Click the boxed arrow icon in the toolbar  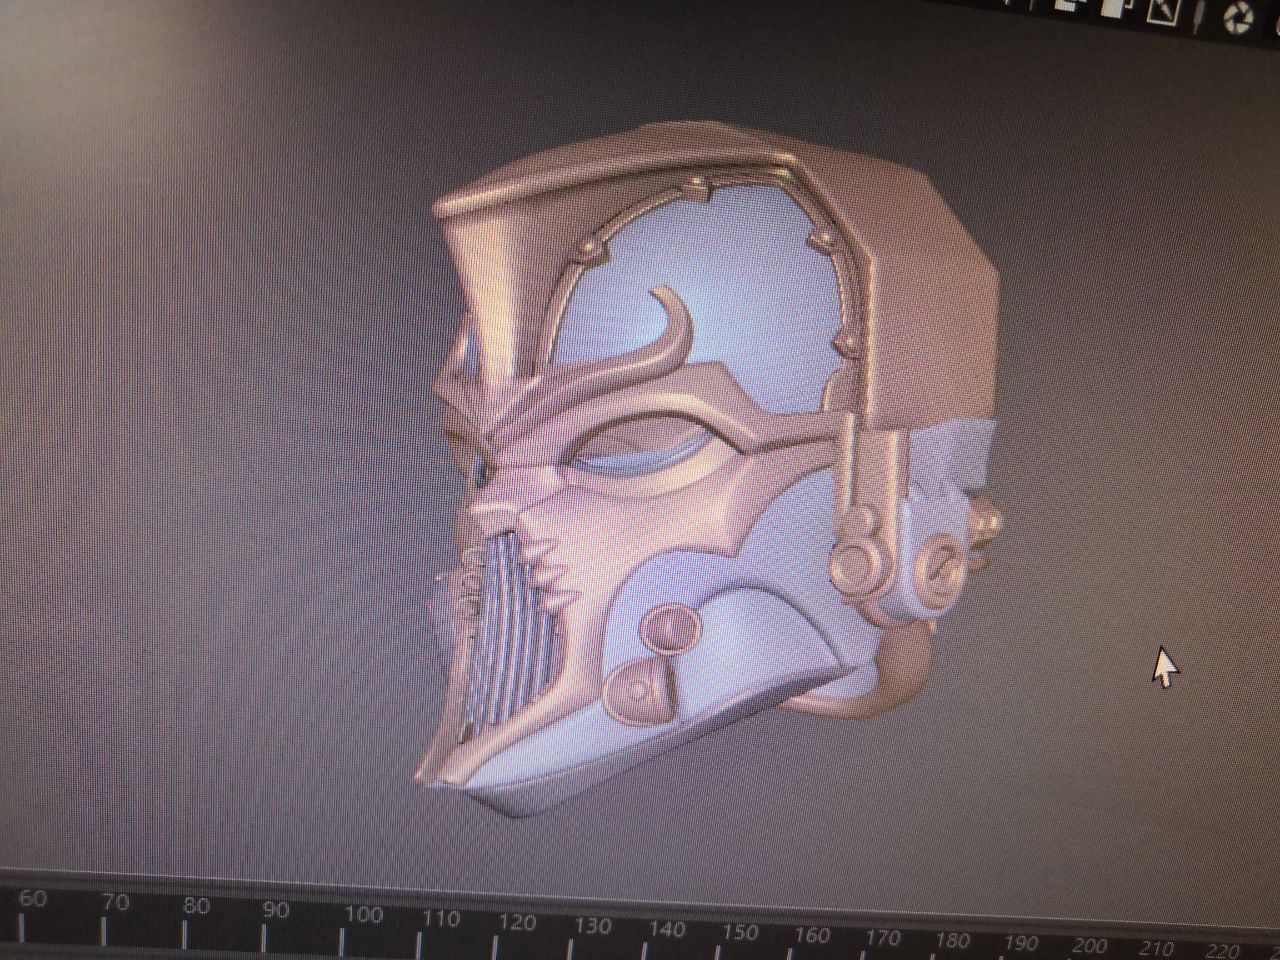coord(1165,10)
